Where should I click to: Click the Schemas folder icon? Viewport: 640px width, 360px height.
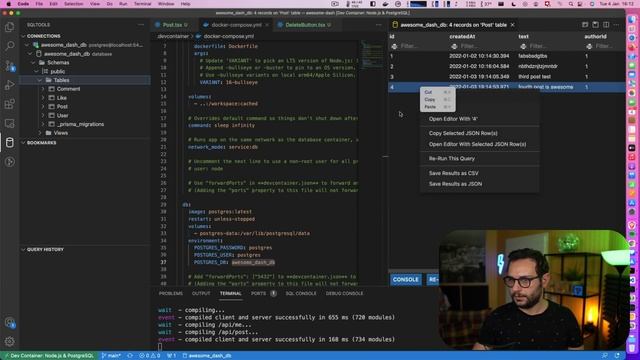pos(42,62)
